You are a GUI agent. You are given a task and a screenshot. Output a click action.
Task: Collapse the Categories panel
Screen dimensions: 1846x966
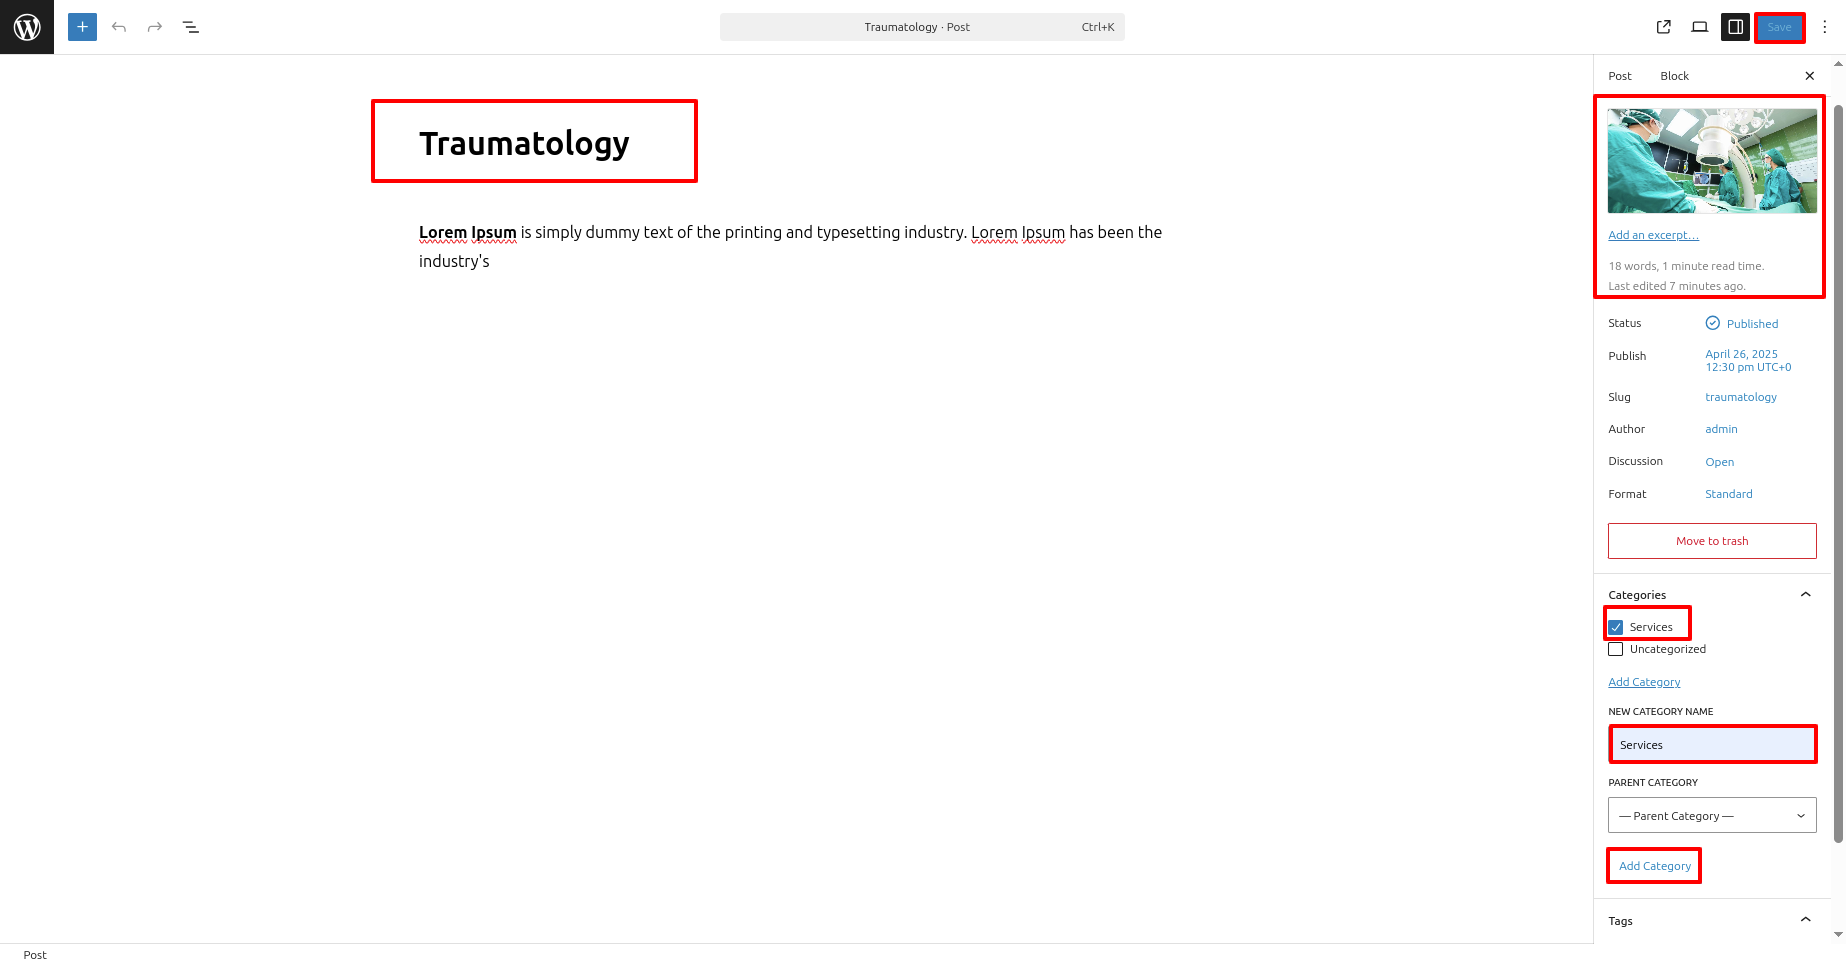(x=1806, y=595)
